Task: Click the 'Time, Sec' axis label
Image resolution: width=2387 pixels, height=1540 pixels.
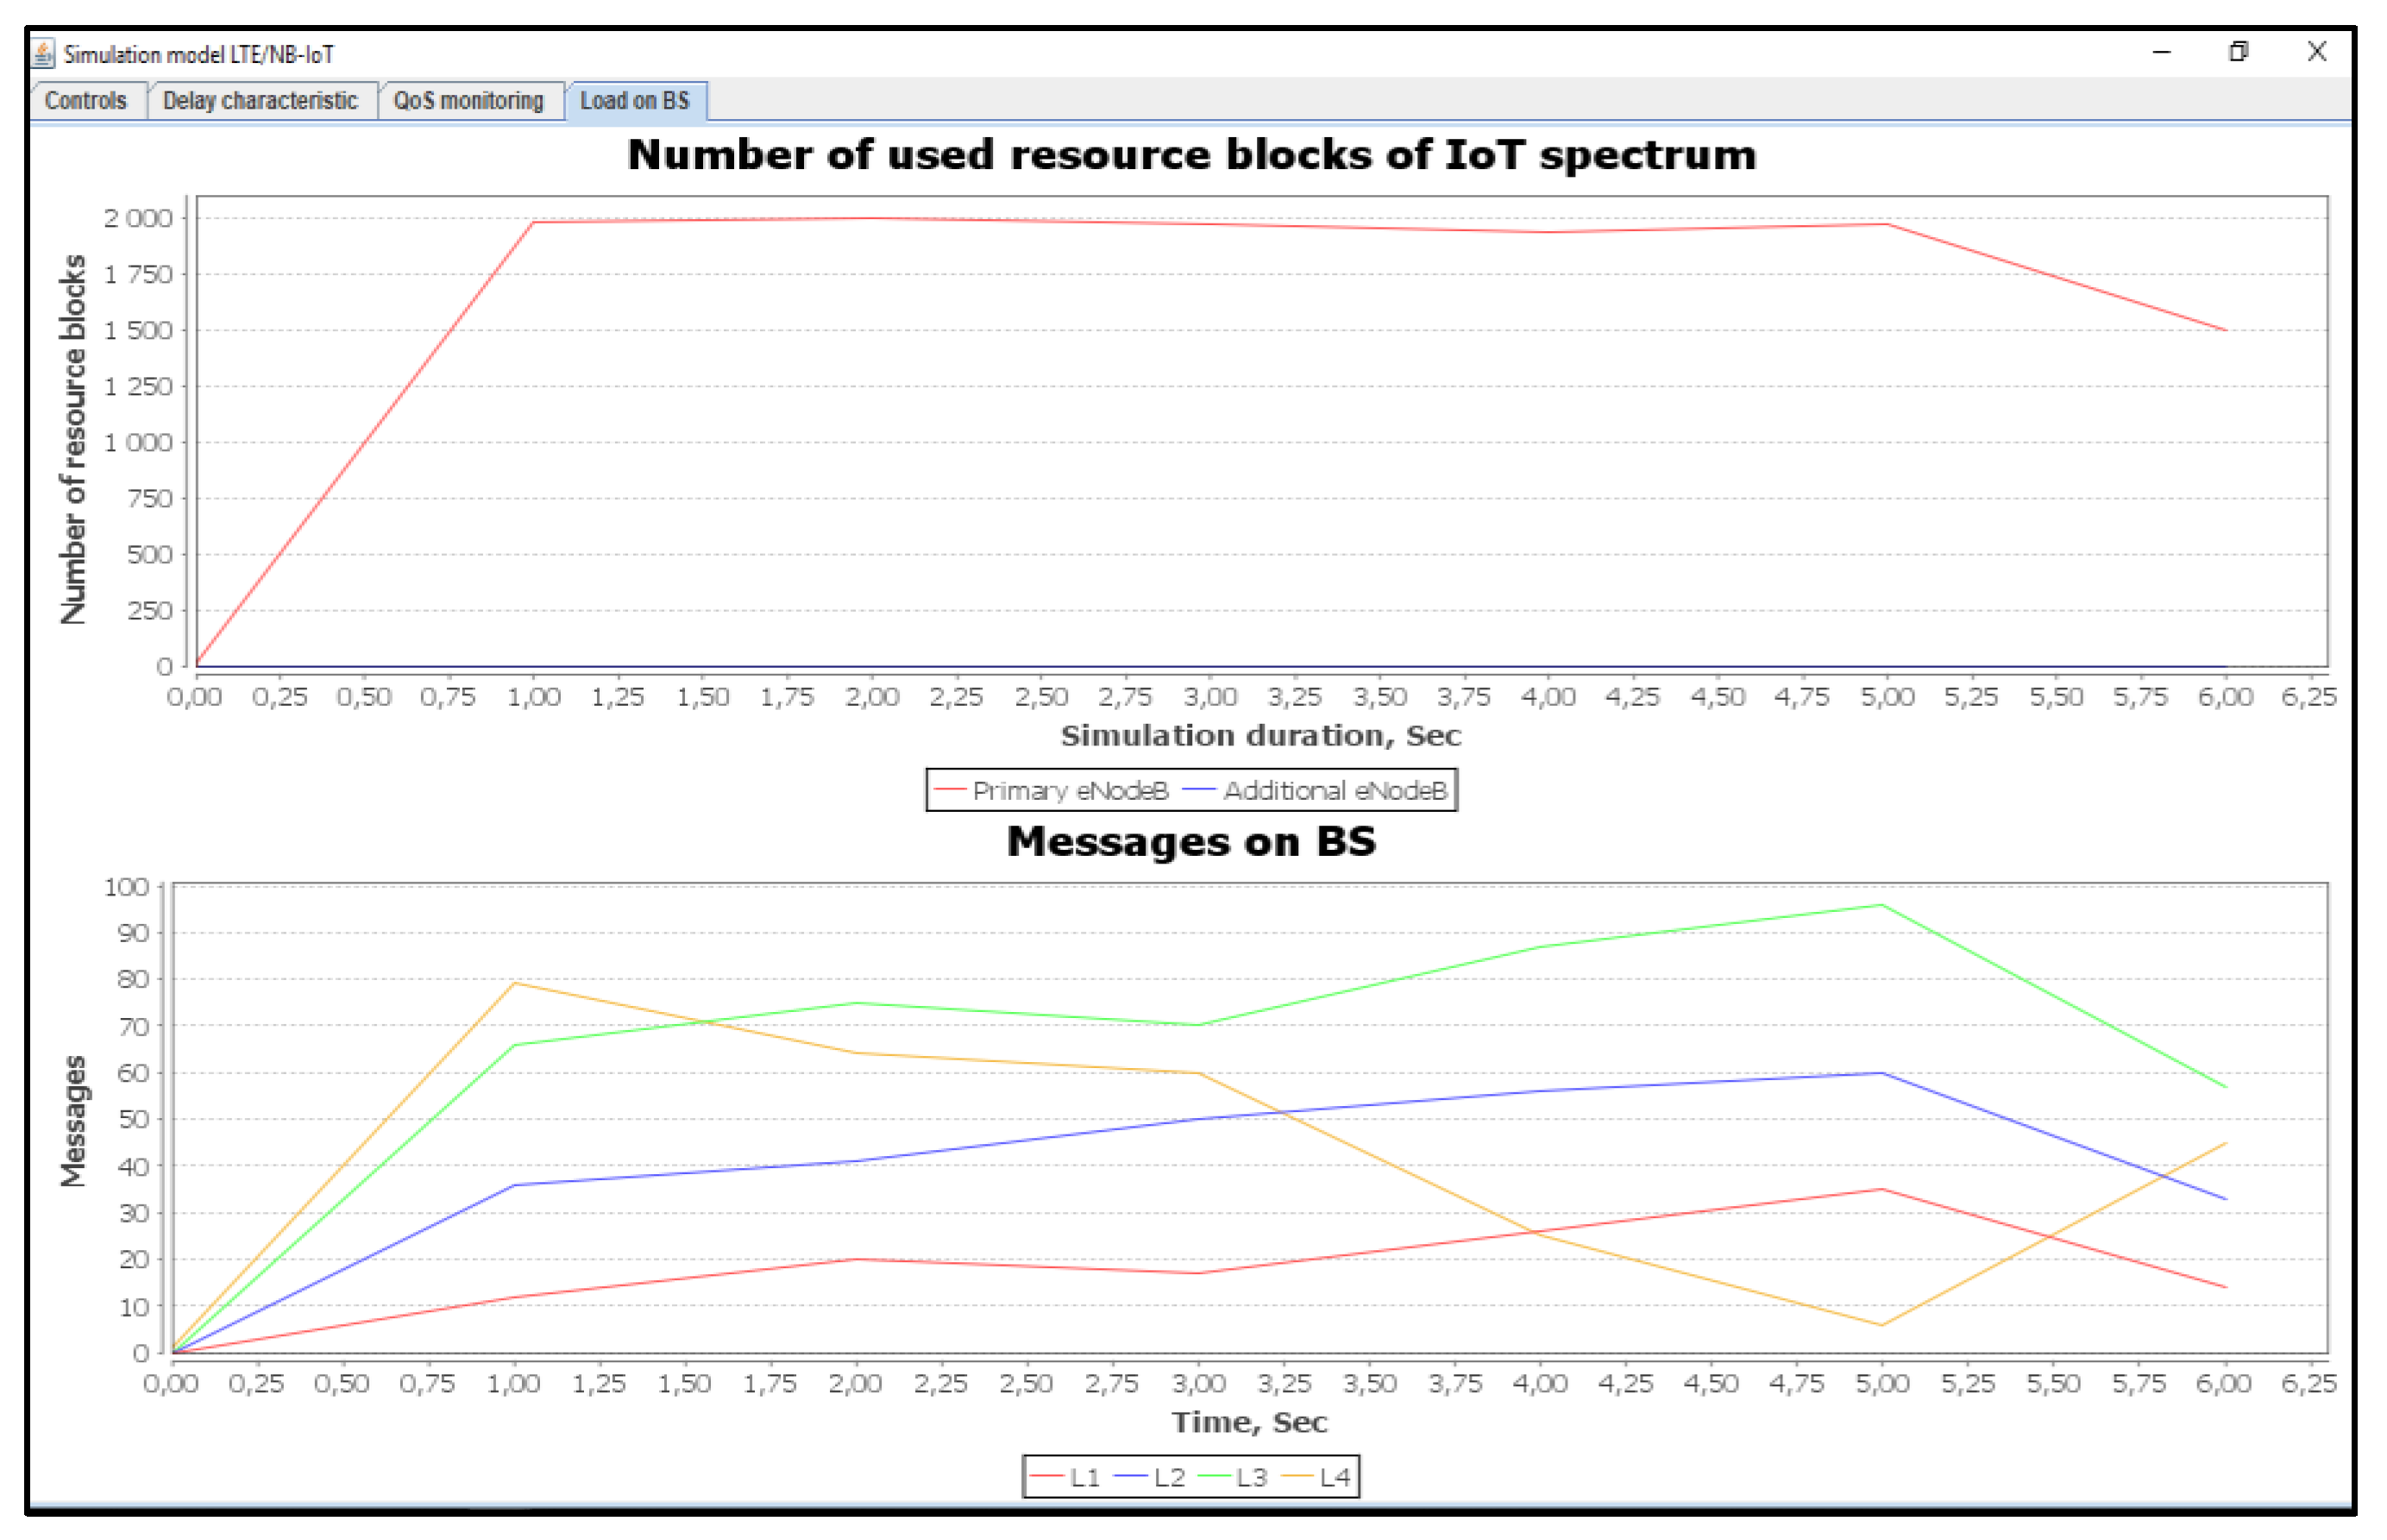Action: 1249,1423
